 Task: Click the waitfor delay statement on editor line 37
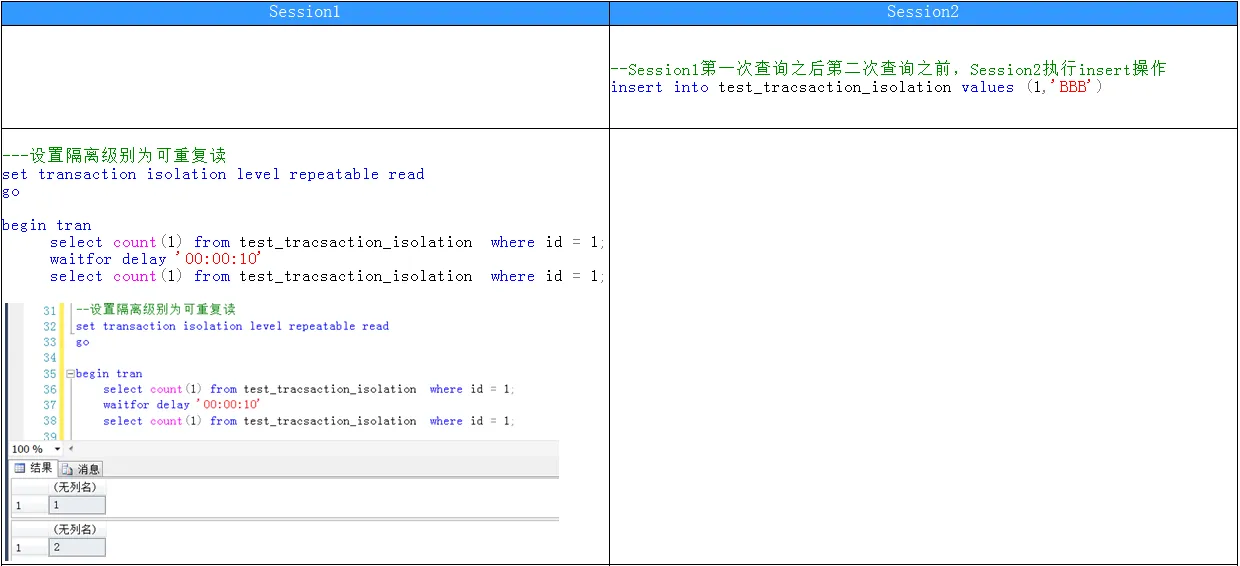(x=181, y=405)
